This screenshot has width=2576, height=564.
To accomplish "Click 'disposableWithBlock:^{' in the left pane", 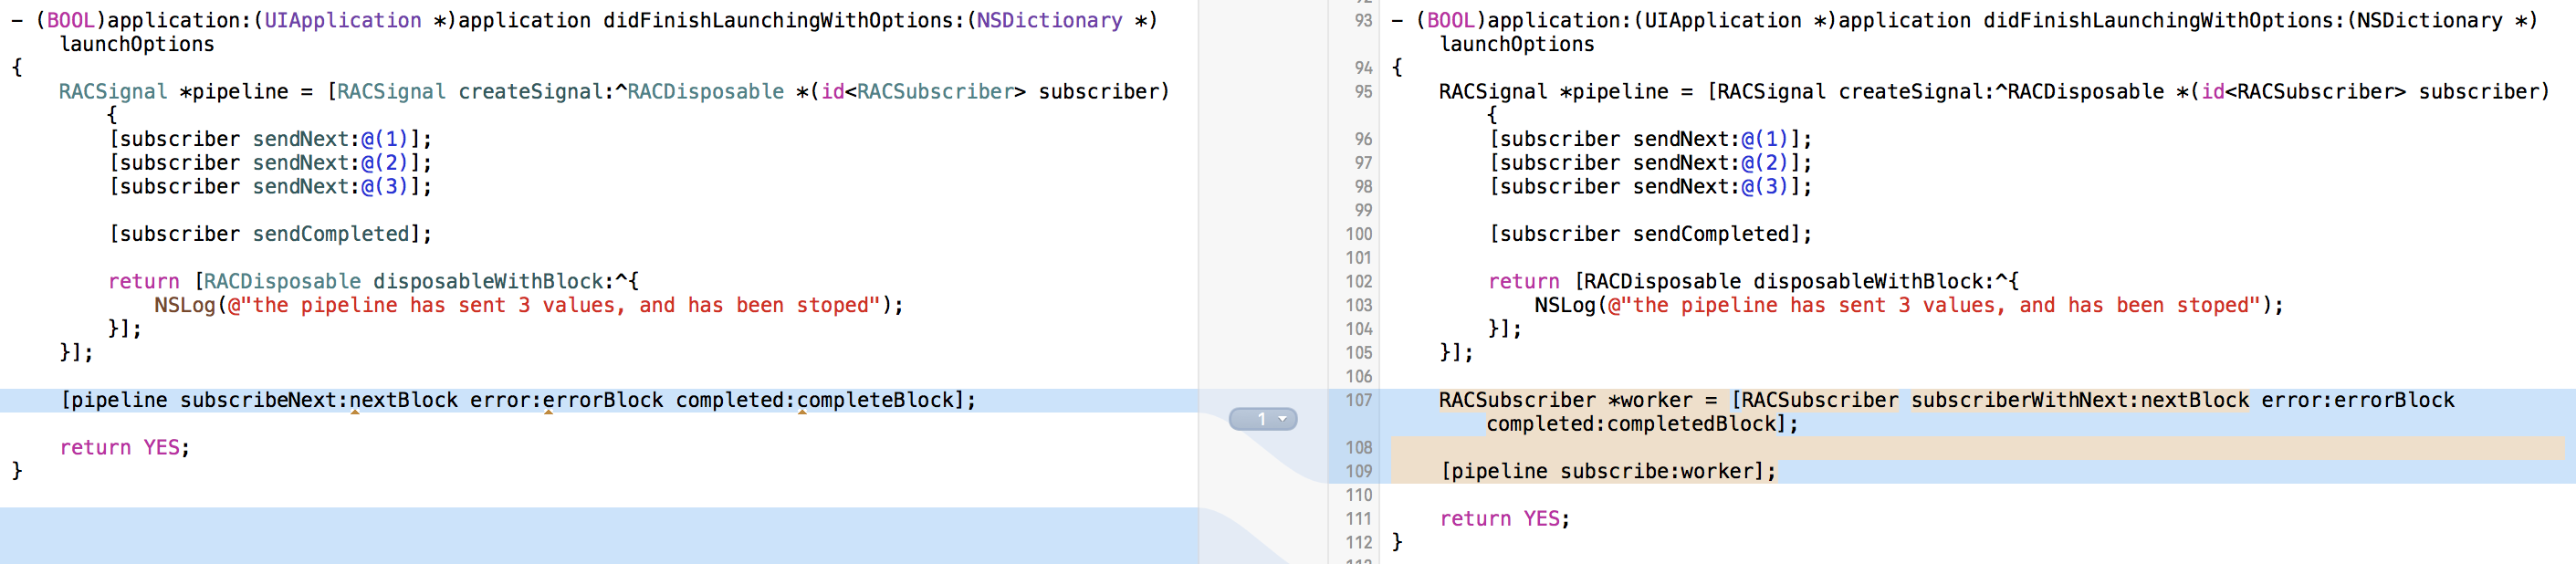I will point(506,281).
